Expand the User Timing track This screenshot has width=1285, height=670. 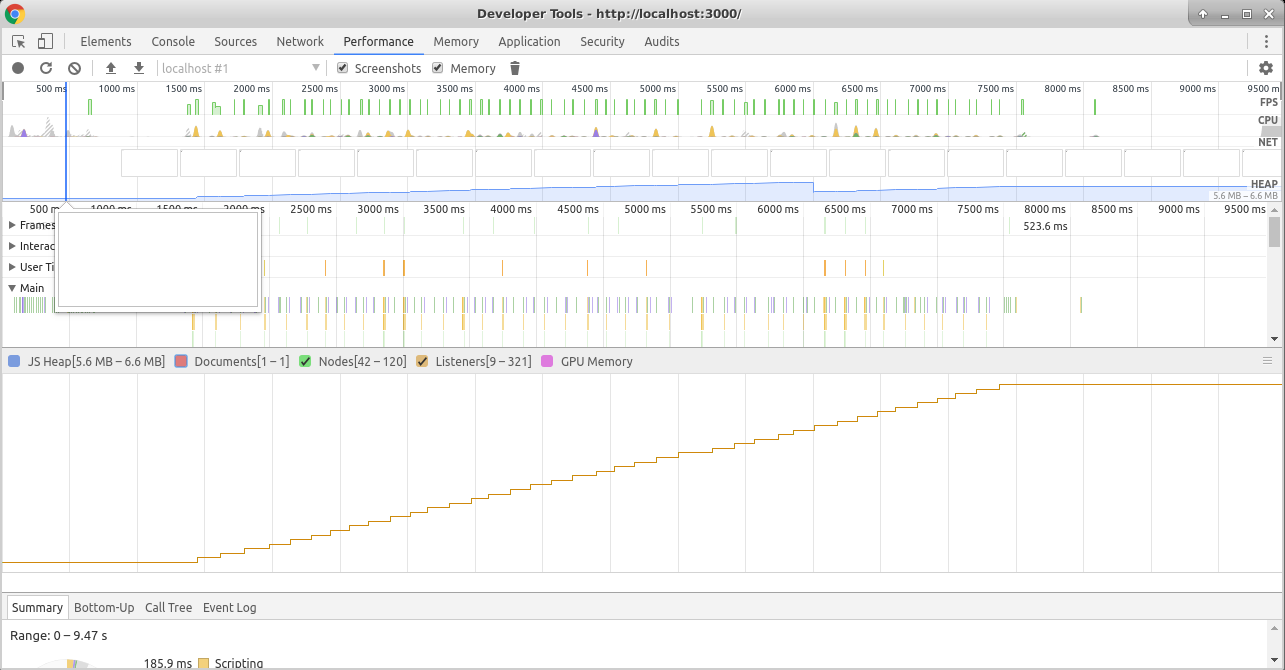(x=12, y=267)
